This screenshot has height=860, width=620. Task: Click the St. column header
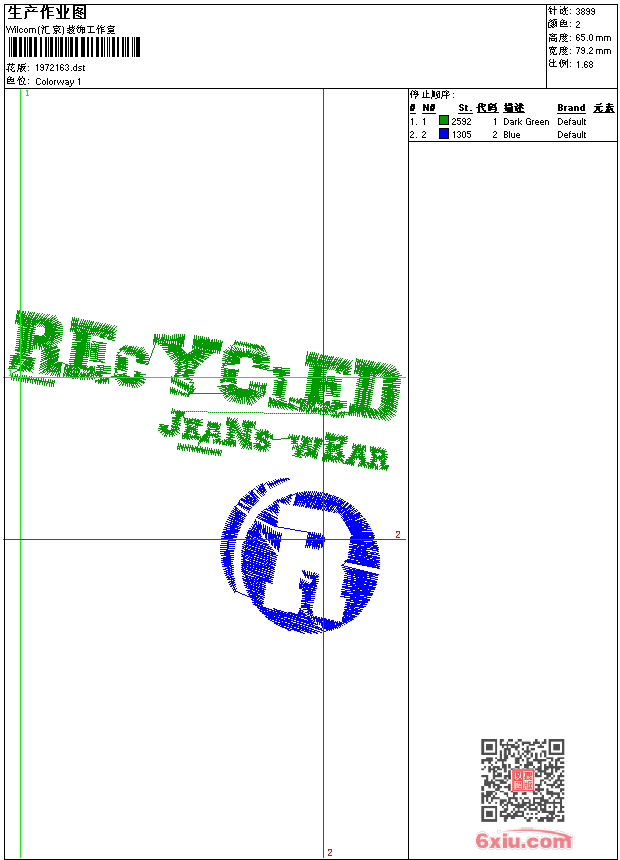[465, 108]
